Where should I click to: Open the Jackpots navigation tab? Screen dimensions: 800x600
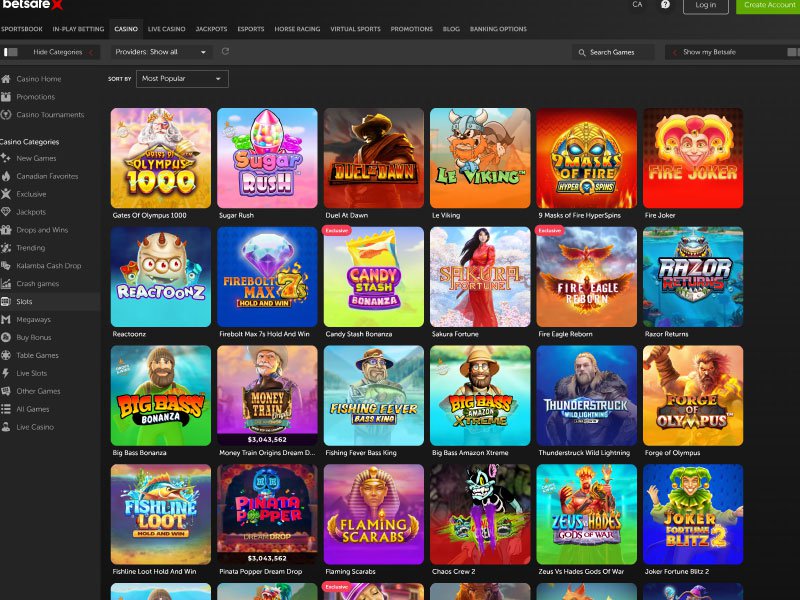pos(211,29)
